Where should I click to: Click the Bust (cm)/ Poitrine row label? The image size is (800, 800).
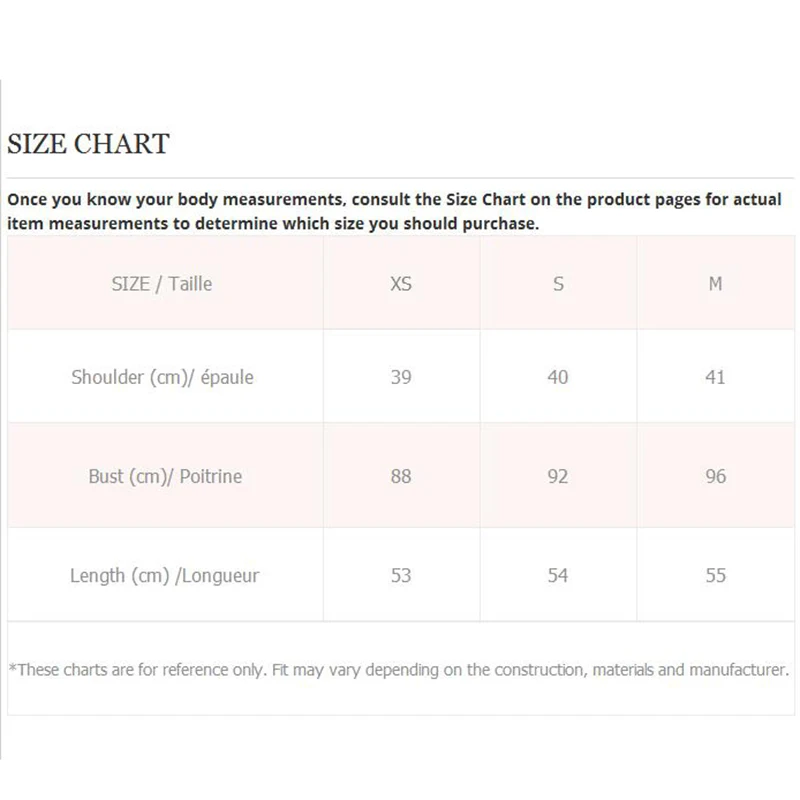tap(165, 476)
